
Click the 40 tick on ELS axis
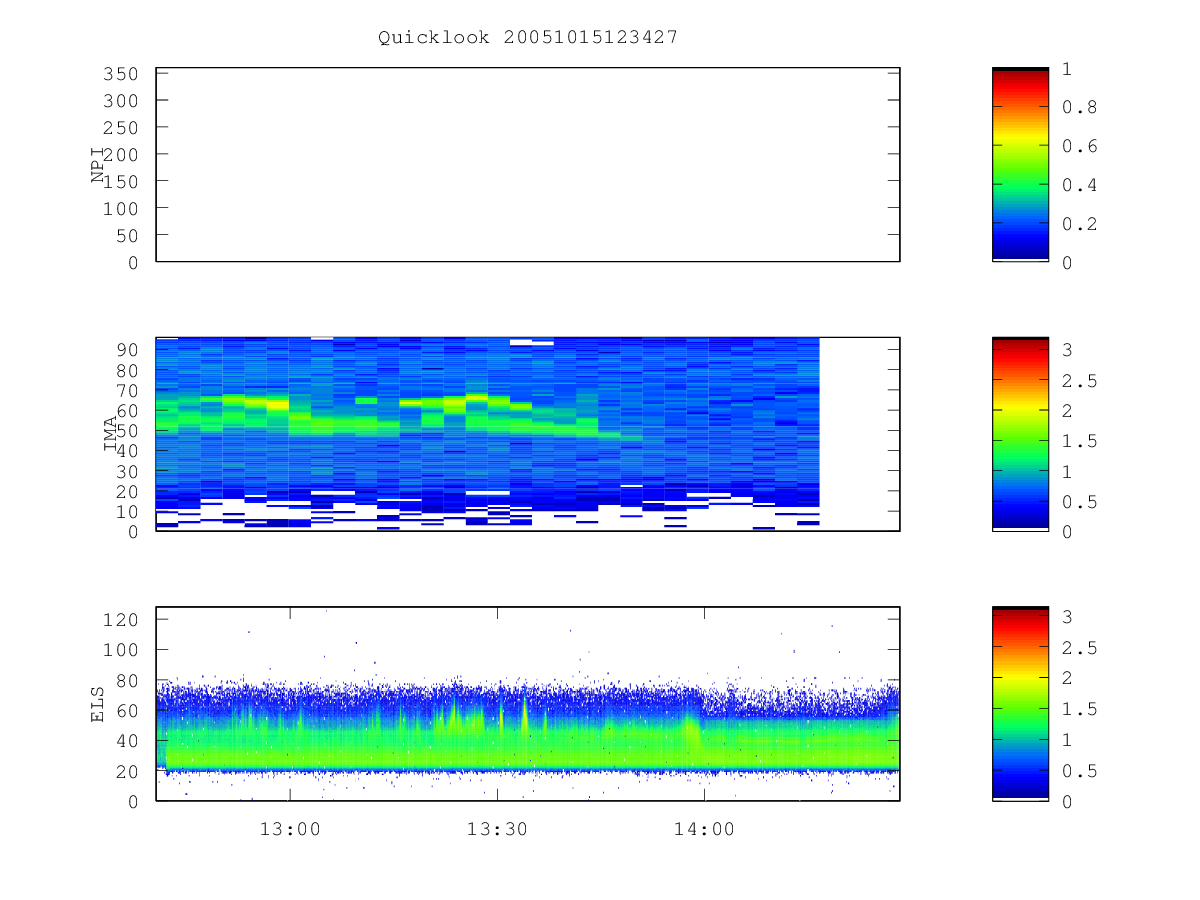(126, 741)
